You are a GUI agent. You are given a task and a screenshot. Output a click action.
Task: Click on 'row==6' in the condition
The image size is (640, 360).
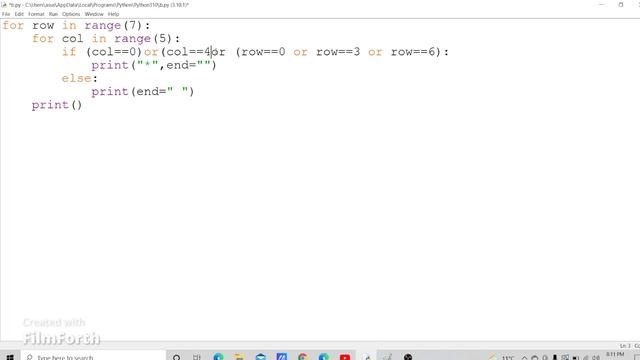pyautogui.click(x=413, y=52)
